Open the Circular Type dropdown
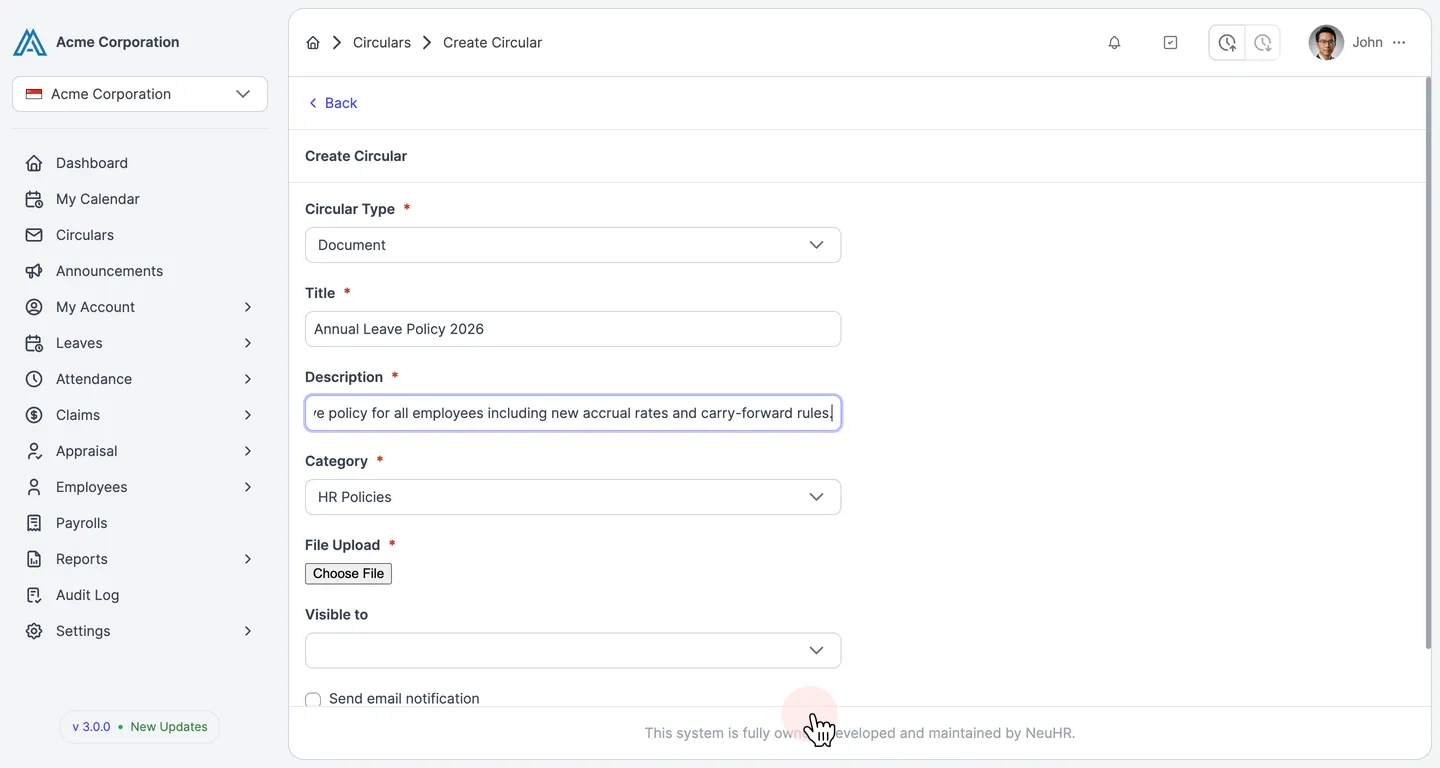 pyautogui.click(x=573, y=245)
